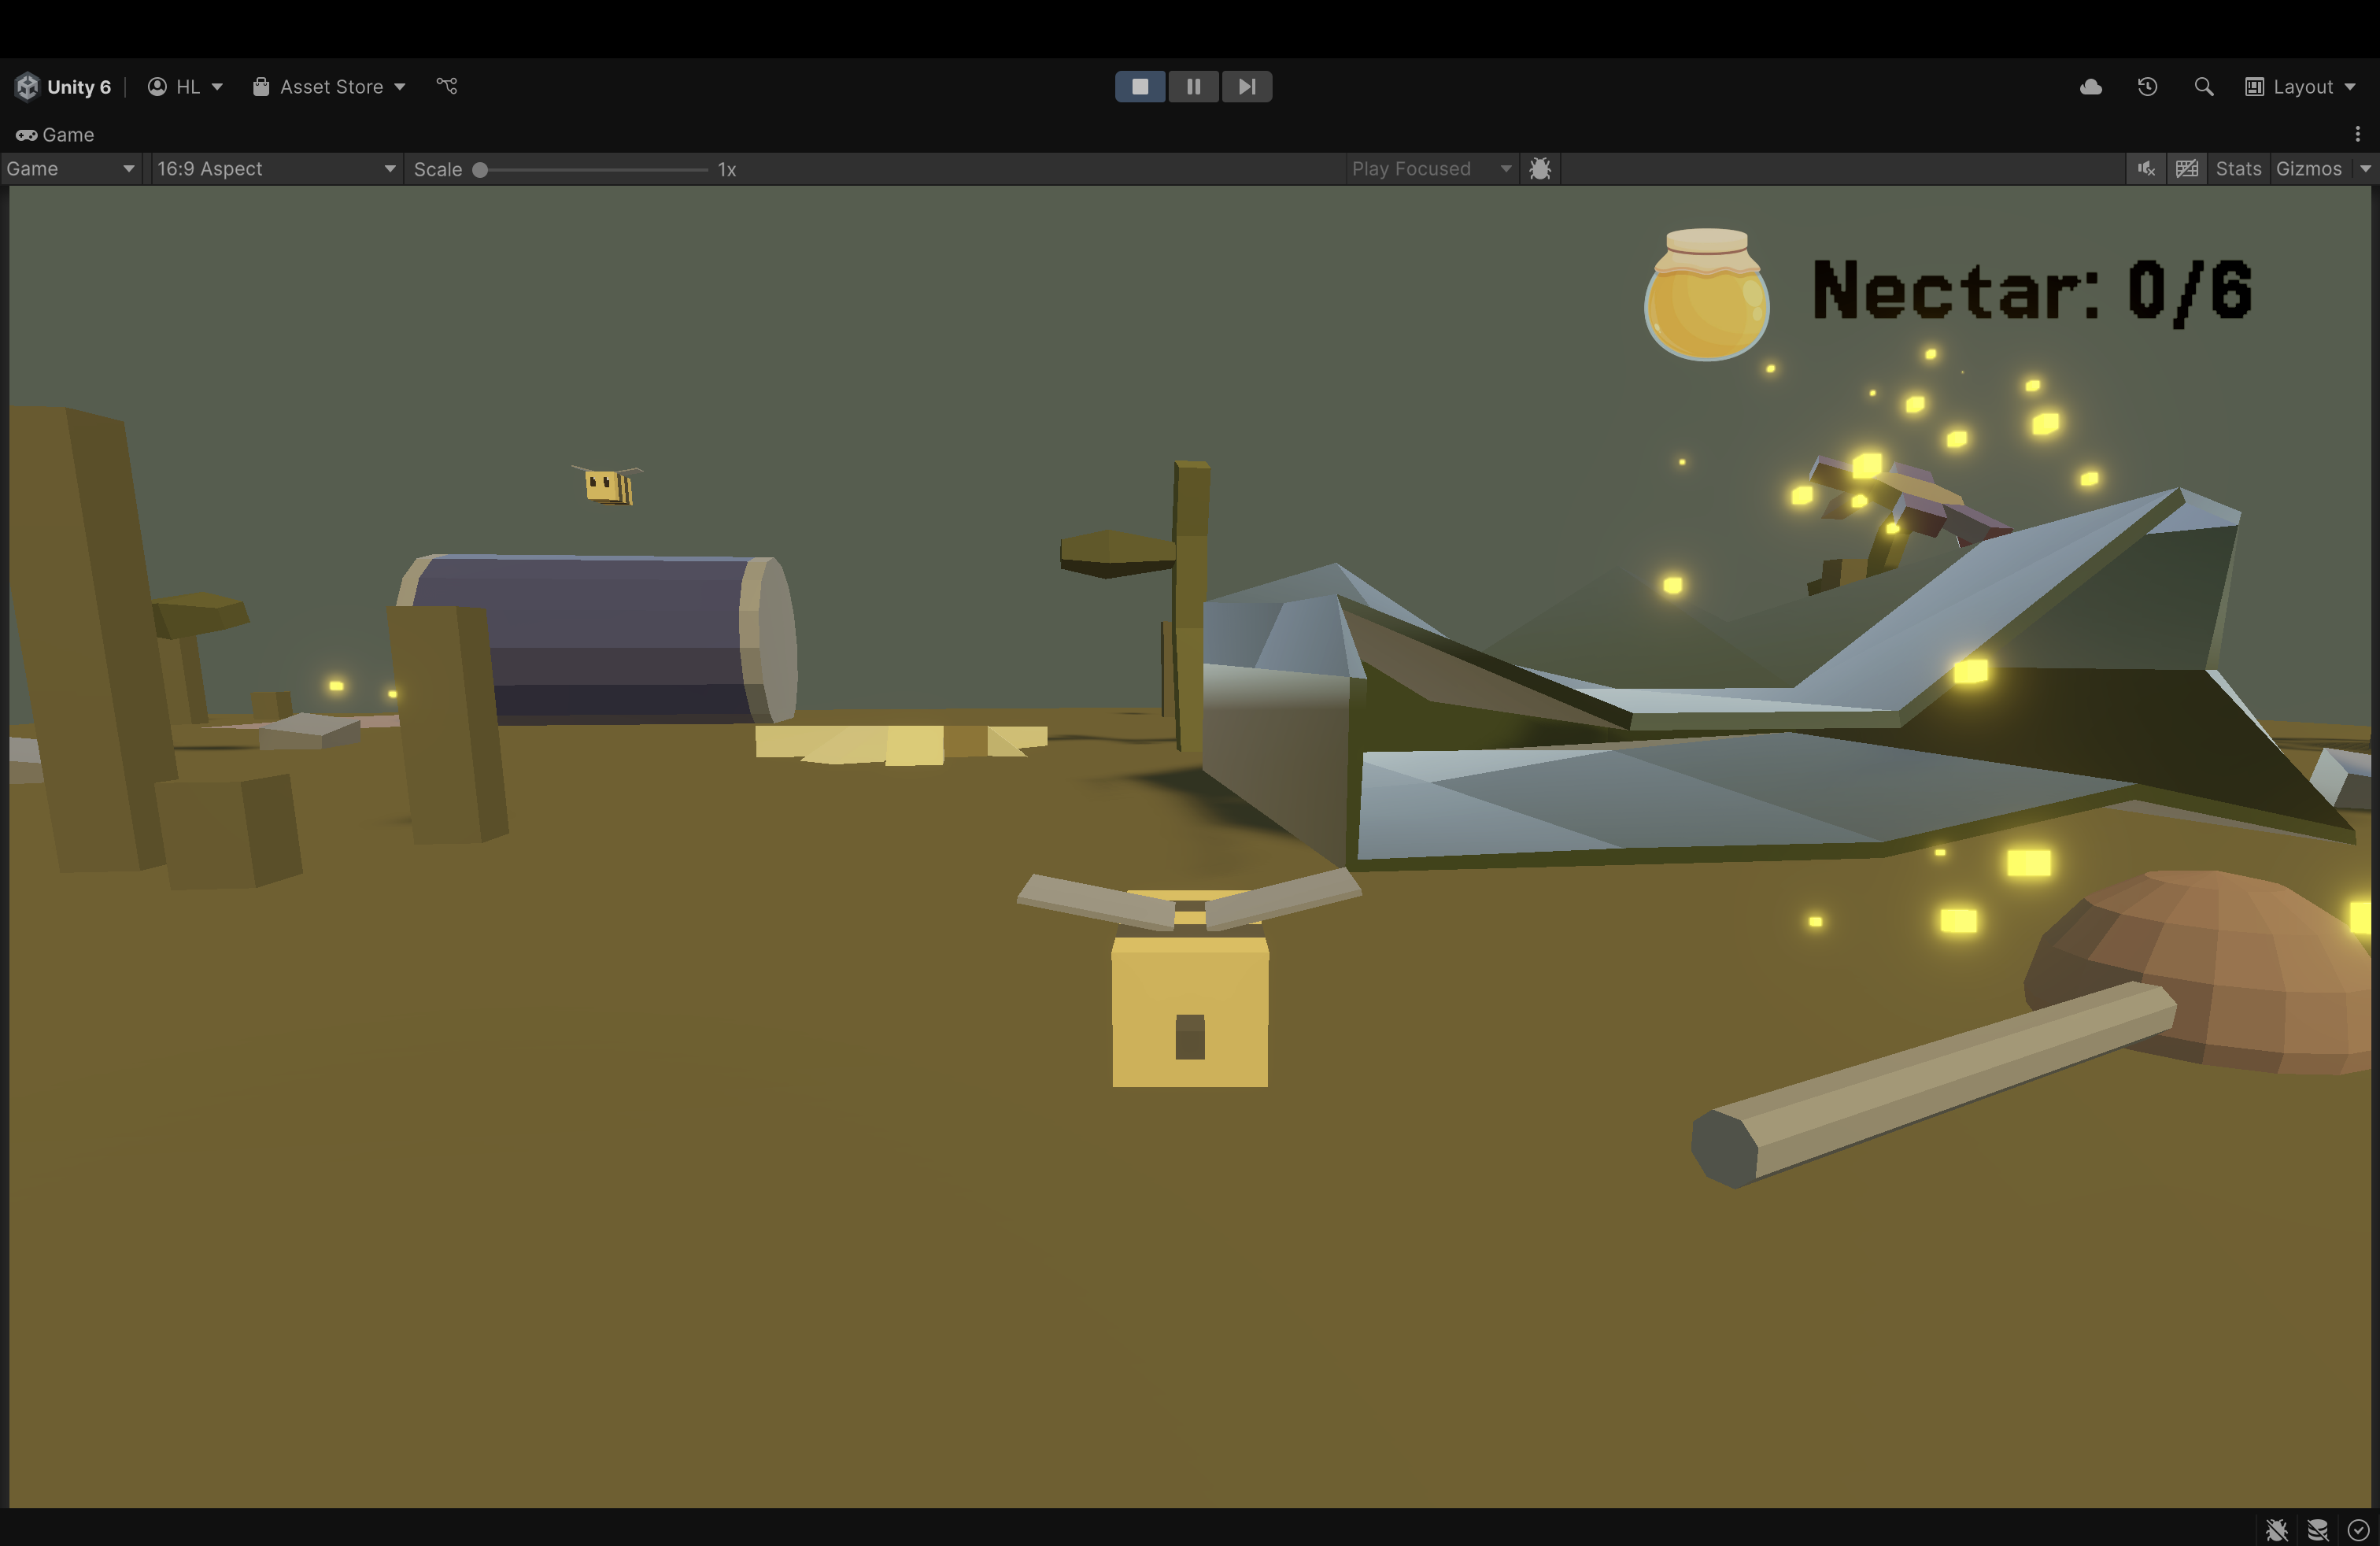The width and height of the screenshot is (2380, 1546).
Task: Toggle mute audio in Game view
Action: [x=2146, y=169]
